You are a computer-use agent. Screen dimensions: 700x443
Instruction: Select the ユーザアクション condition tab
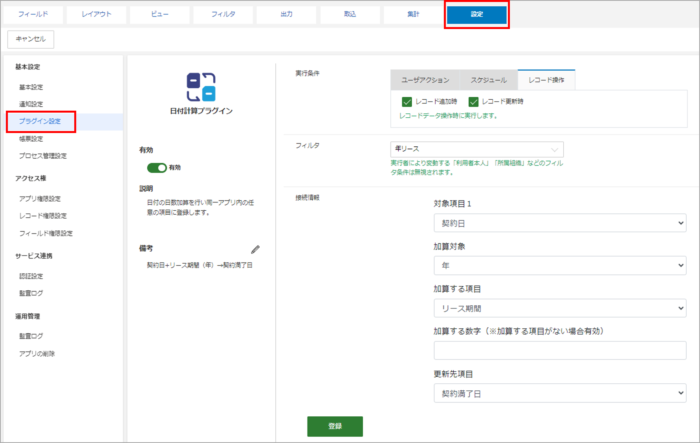coord(425,80)
